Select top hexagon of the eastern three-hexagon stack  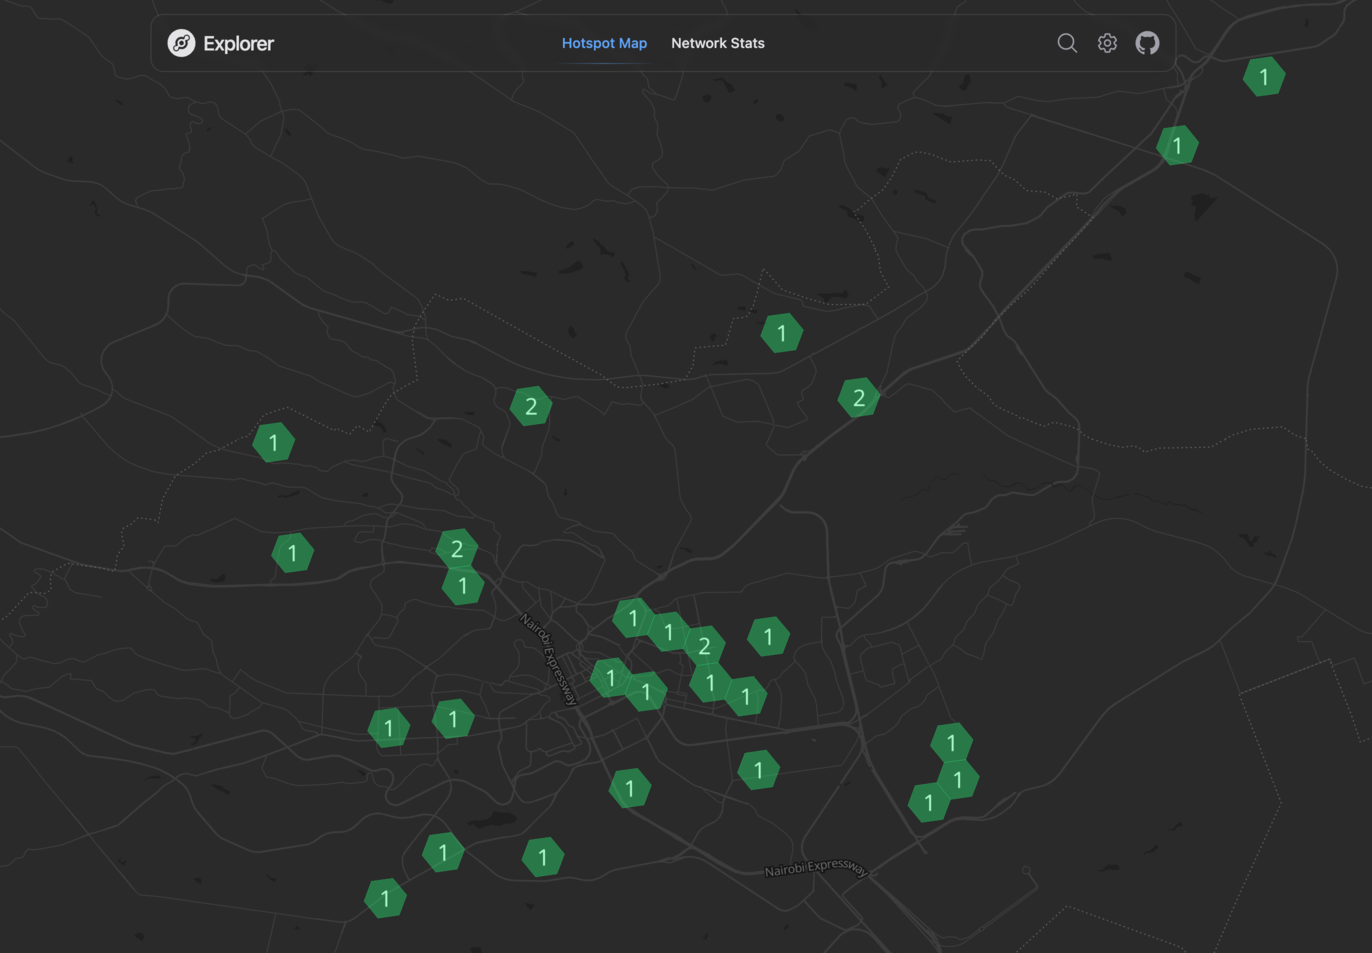(951, 741)
